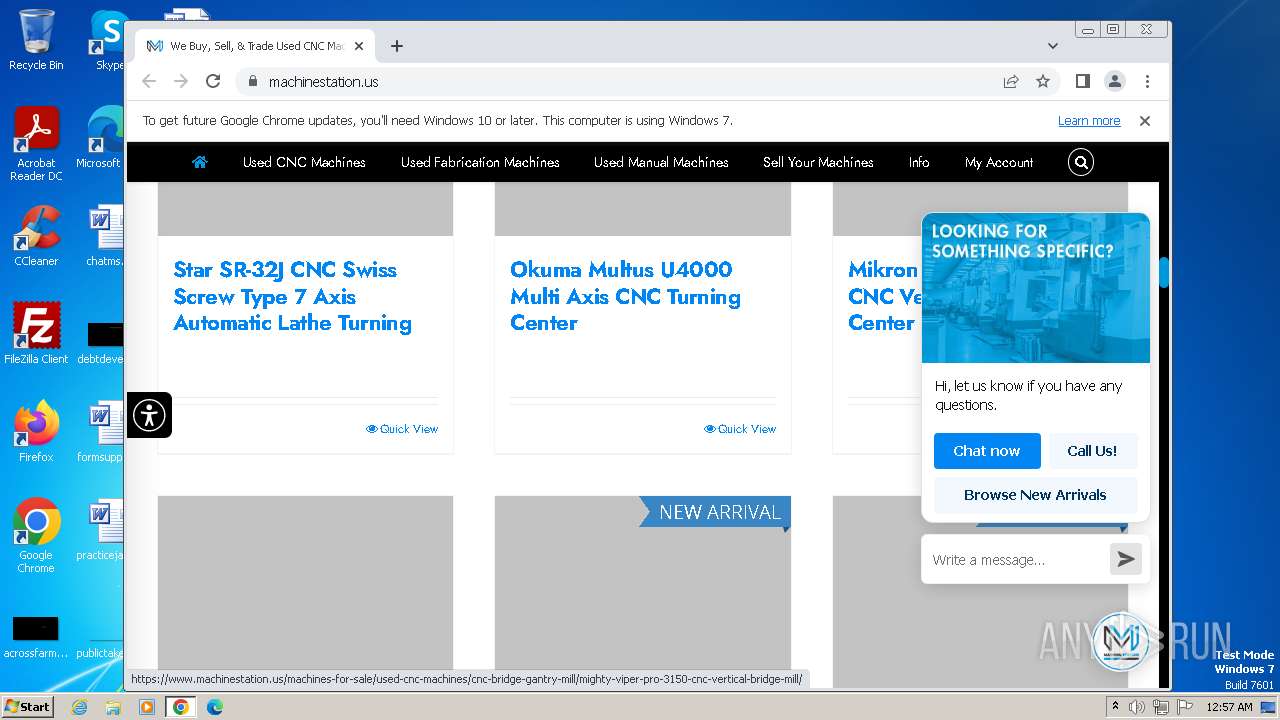Click the volume speaker tray icon
Screen dimensions: 1280x720
pos(1137,707)
